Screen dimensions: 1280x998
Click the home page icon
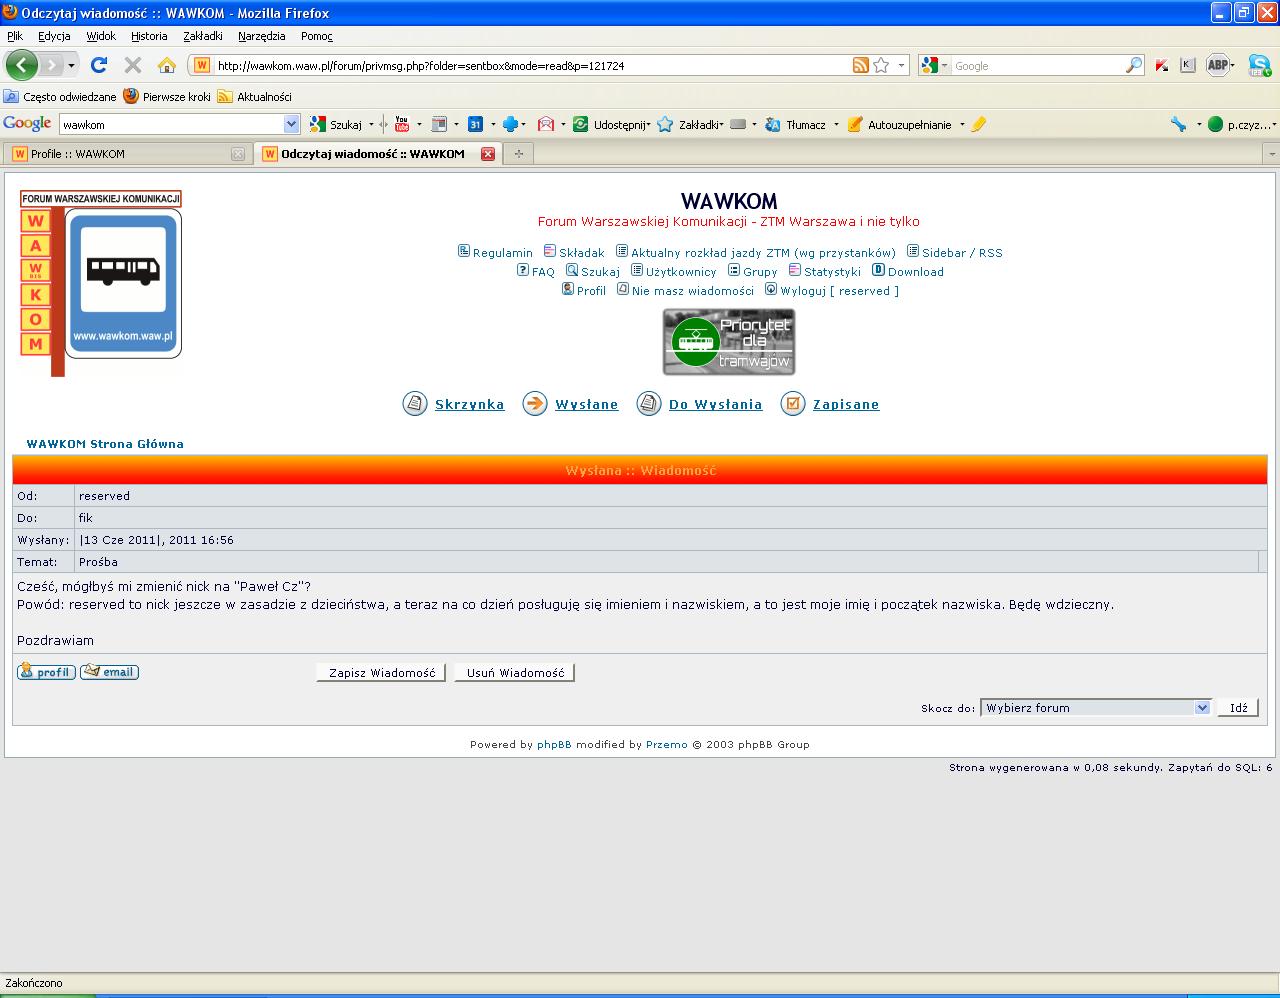pos(167,65)
